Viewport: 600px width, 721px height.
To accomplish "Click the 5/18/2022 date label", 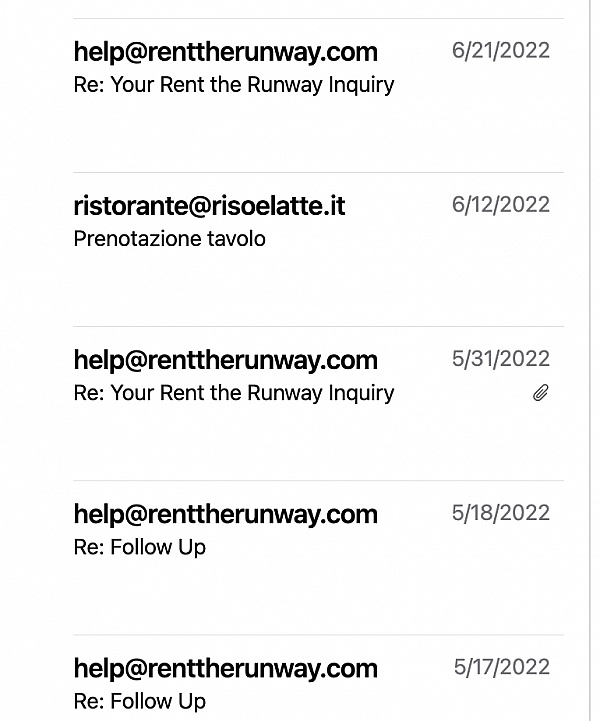I will [x=500, y=513].
